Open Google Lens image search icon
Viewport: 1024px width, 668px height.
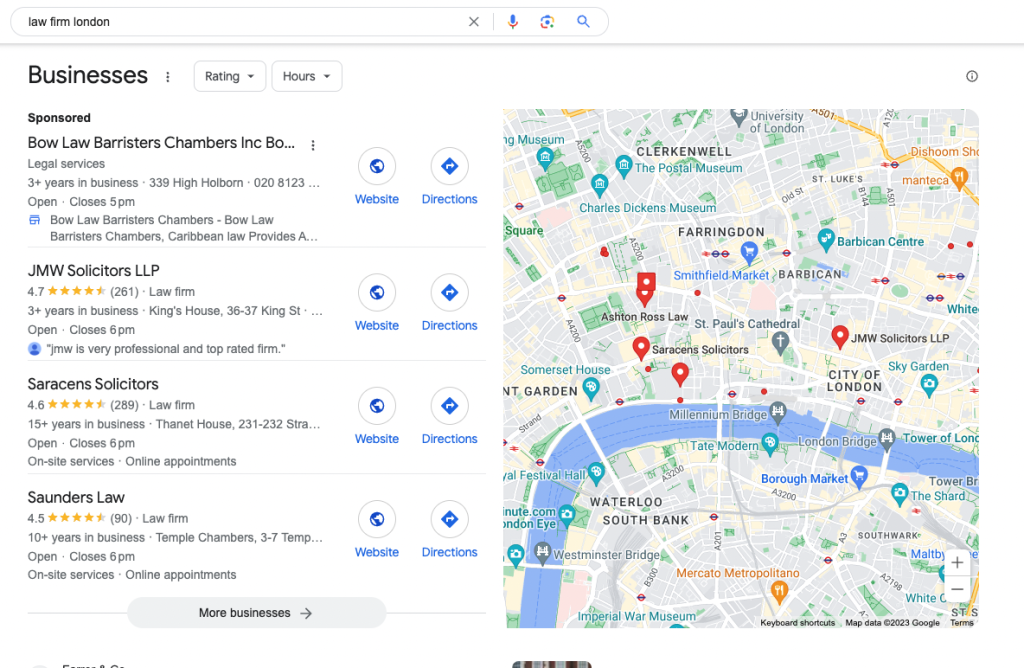point(547,22)
